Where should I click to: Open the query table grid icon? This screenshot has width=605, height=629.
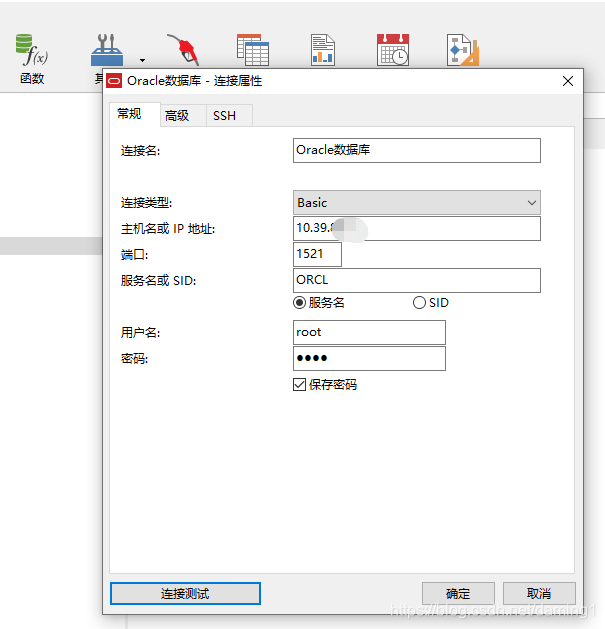coord(253,50)
